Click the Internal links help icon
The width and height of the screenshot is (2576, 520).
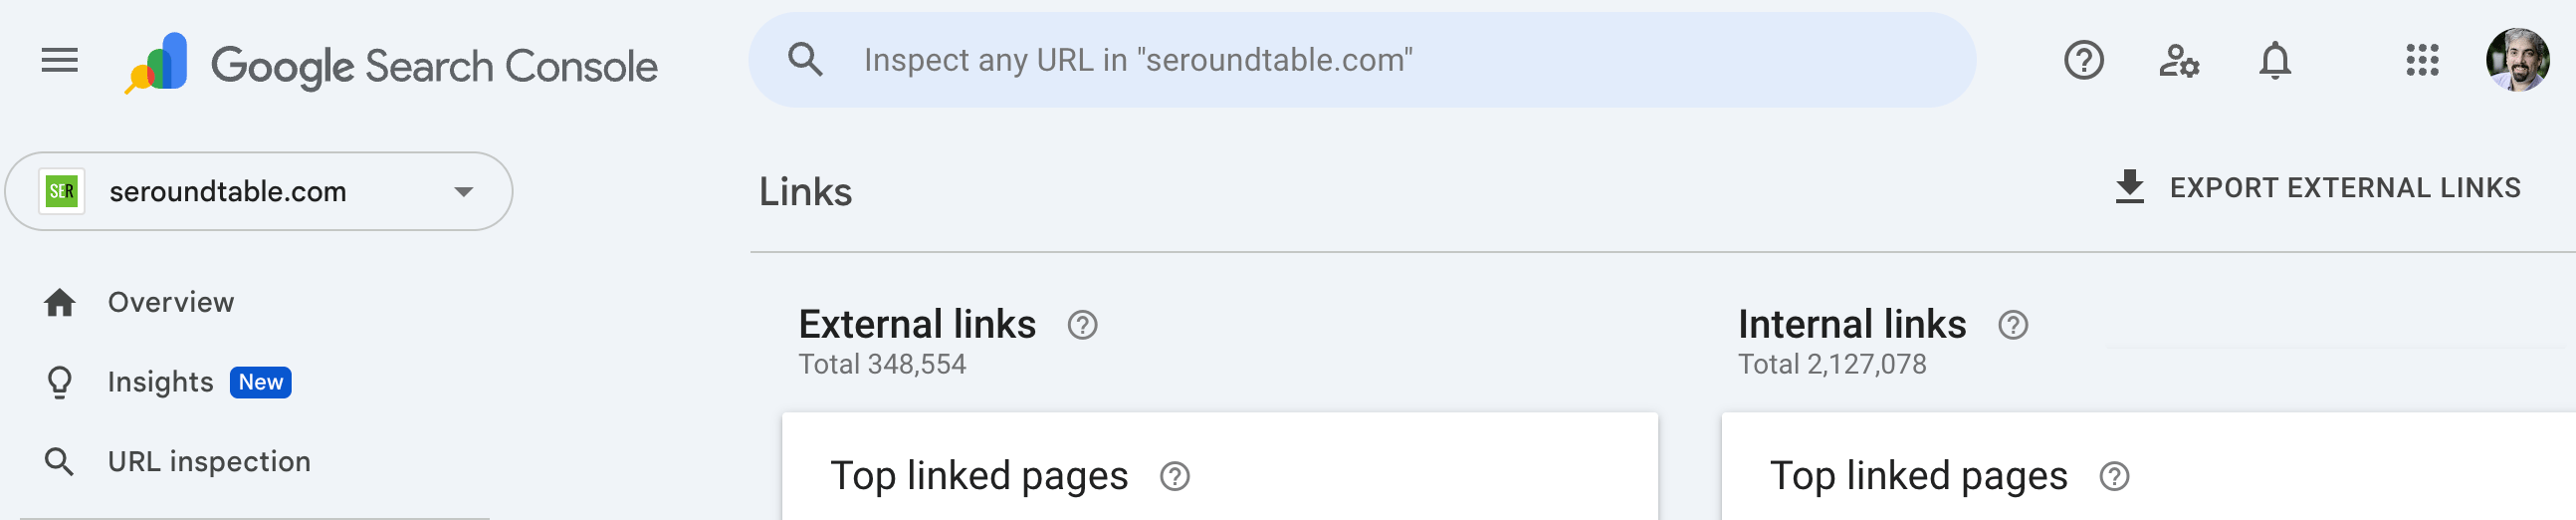point(2012,325)
